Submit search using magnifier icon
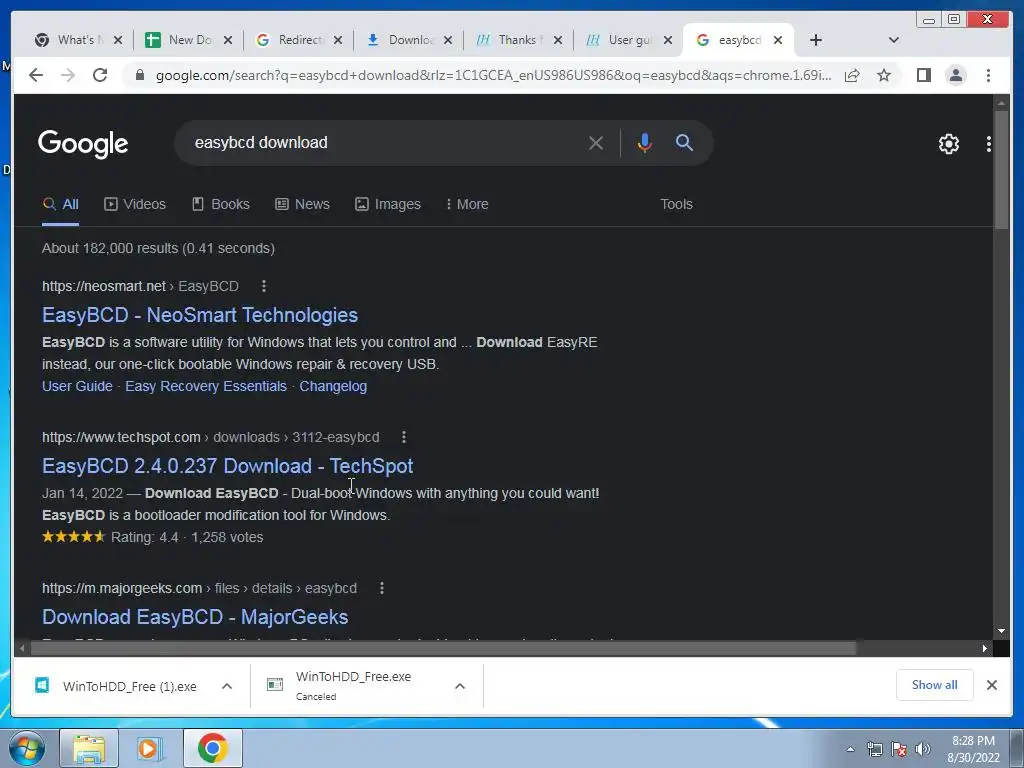 [x=684, y=142]
